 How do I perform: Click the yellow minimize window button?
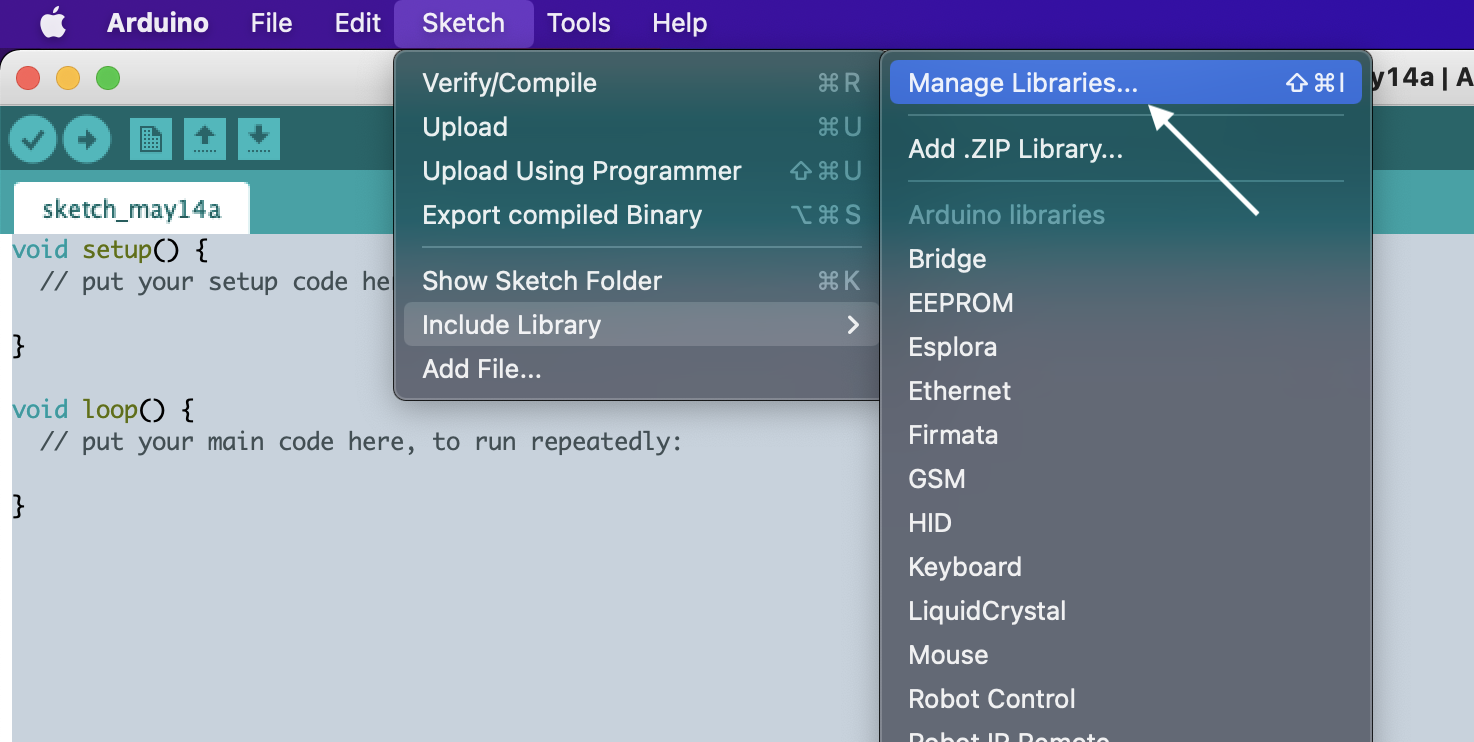pyautogui.click(x=68, y=78)
